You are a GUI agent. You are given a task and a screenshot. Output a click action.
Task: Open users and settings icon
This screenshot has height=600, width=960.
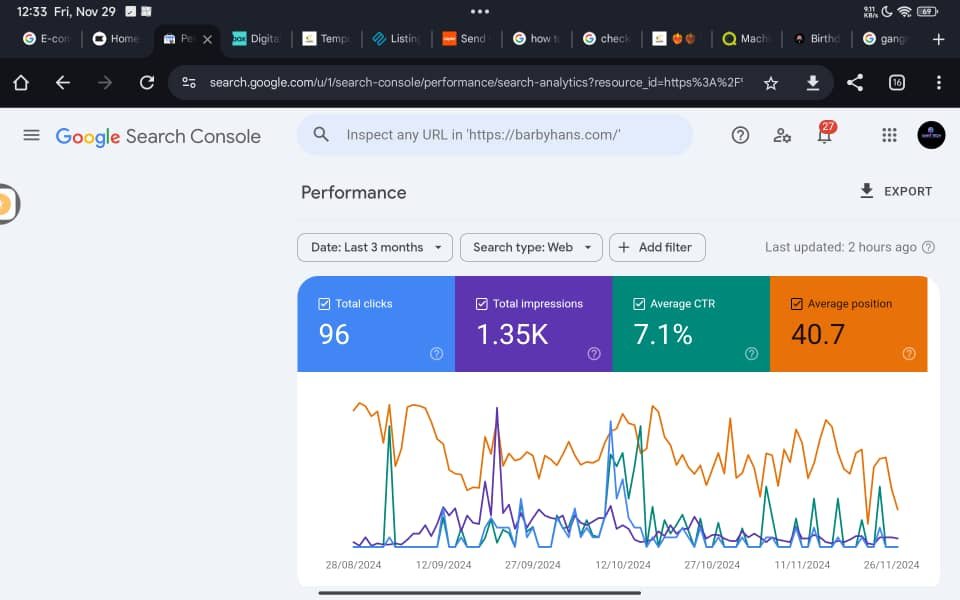point(782,135)
